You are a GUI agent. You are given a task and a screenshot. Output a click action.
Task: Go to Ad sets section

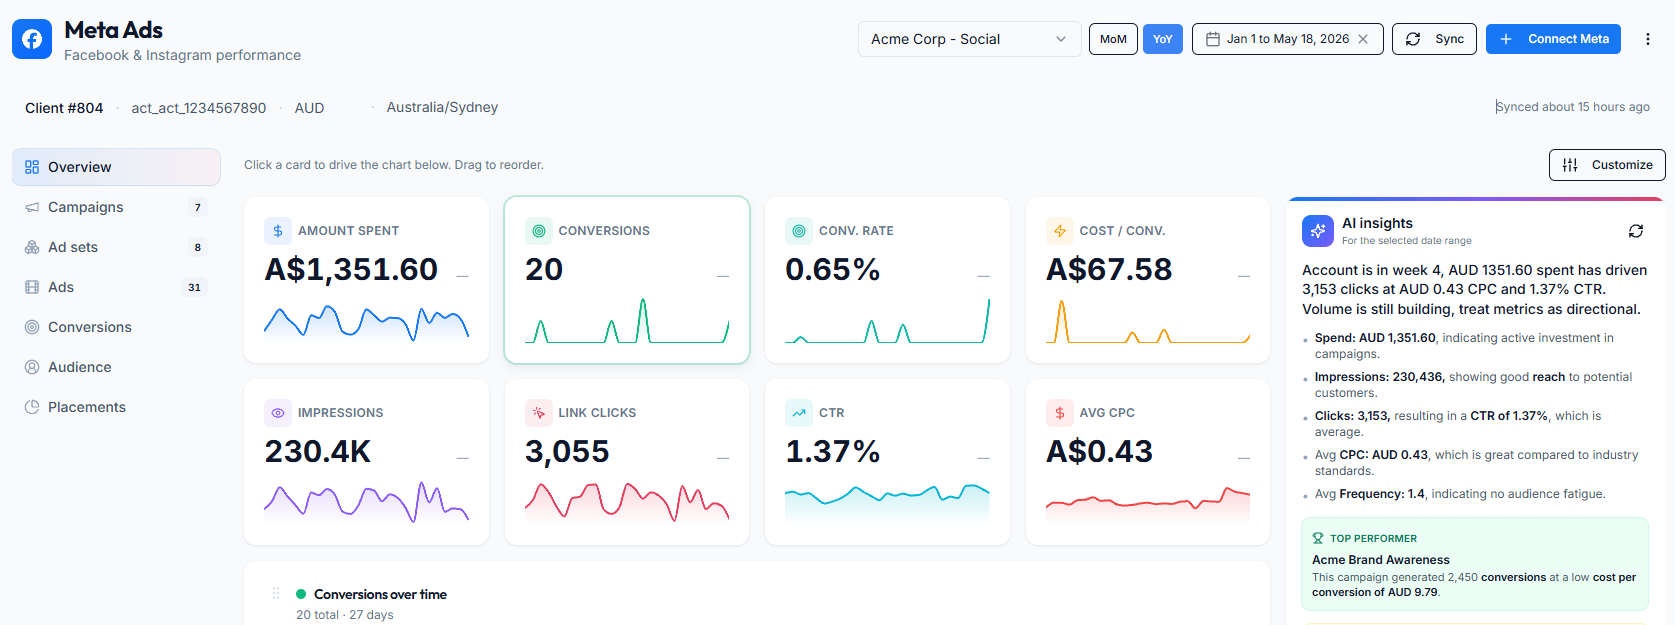pos(116,247)
